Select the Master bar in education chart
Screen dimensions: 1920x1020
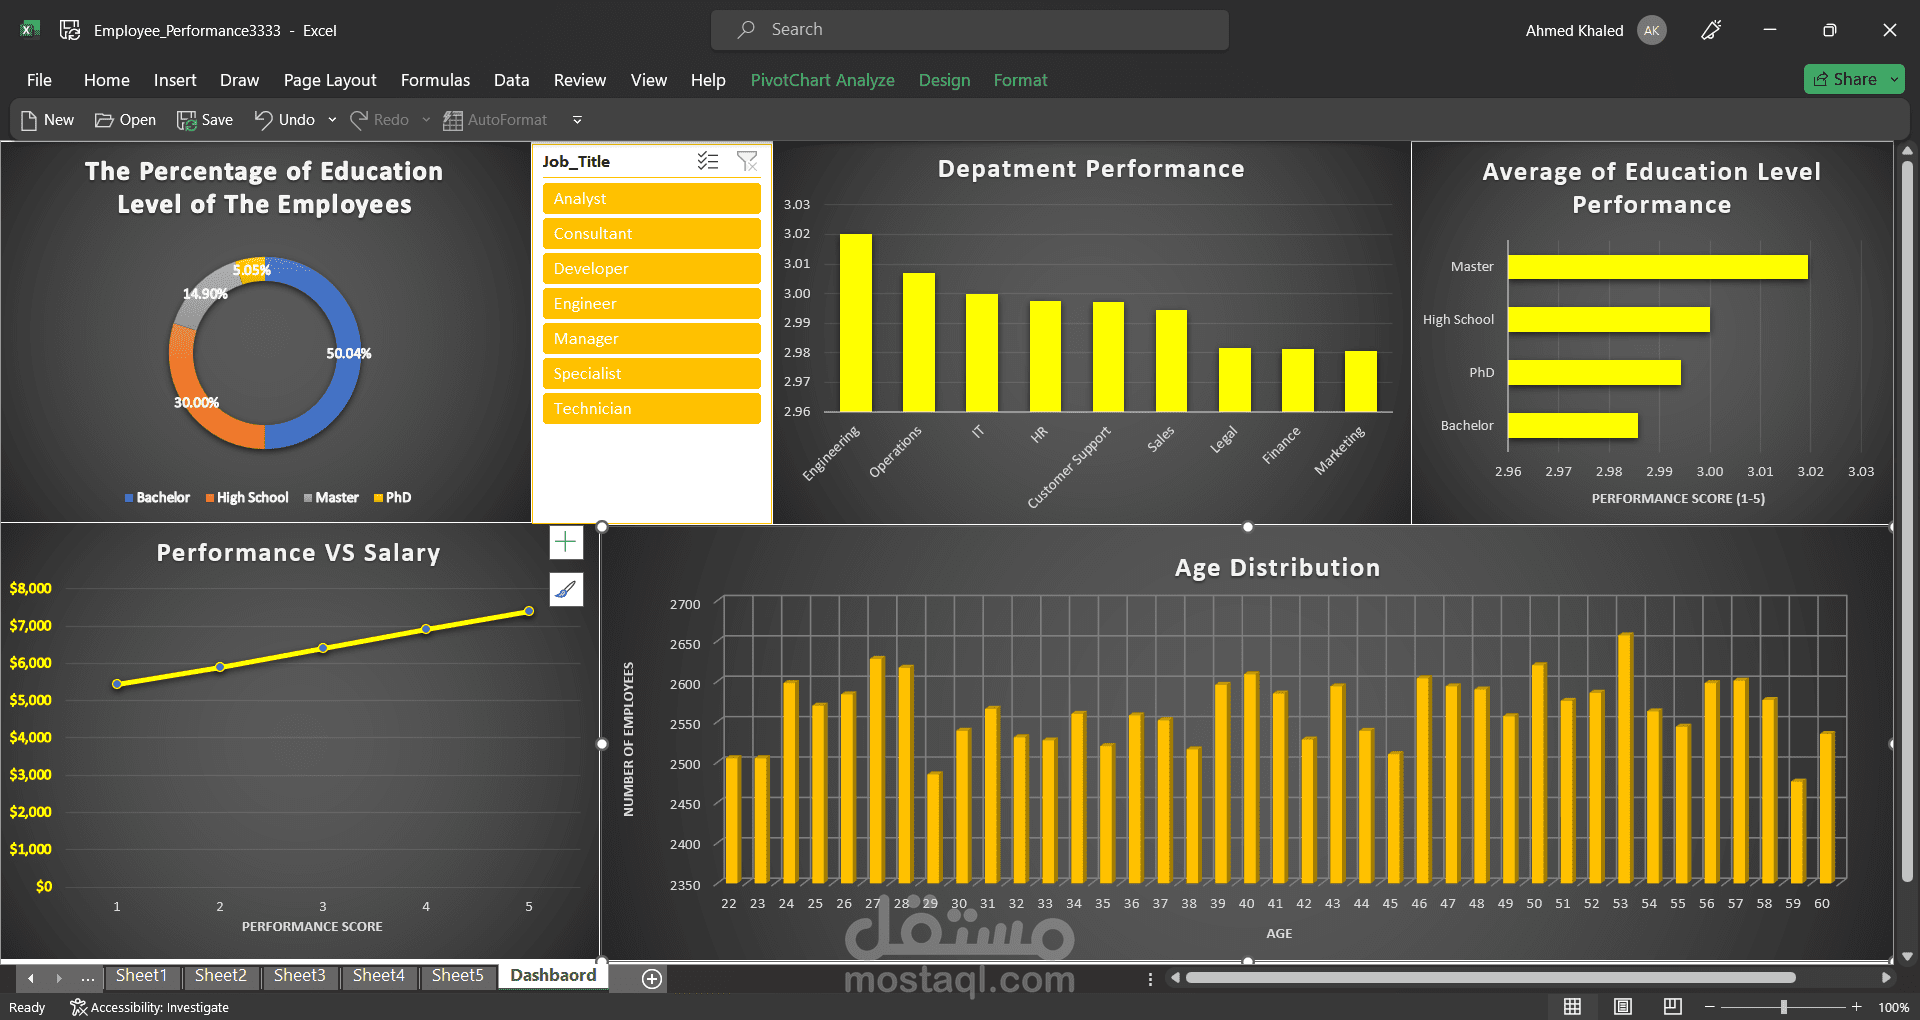click(1658, 267)
